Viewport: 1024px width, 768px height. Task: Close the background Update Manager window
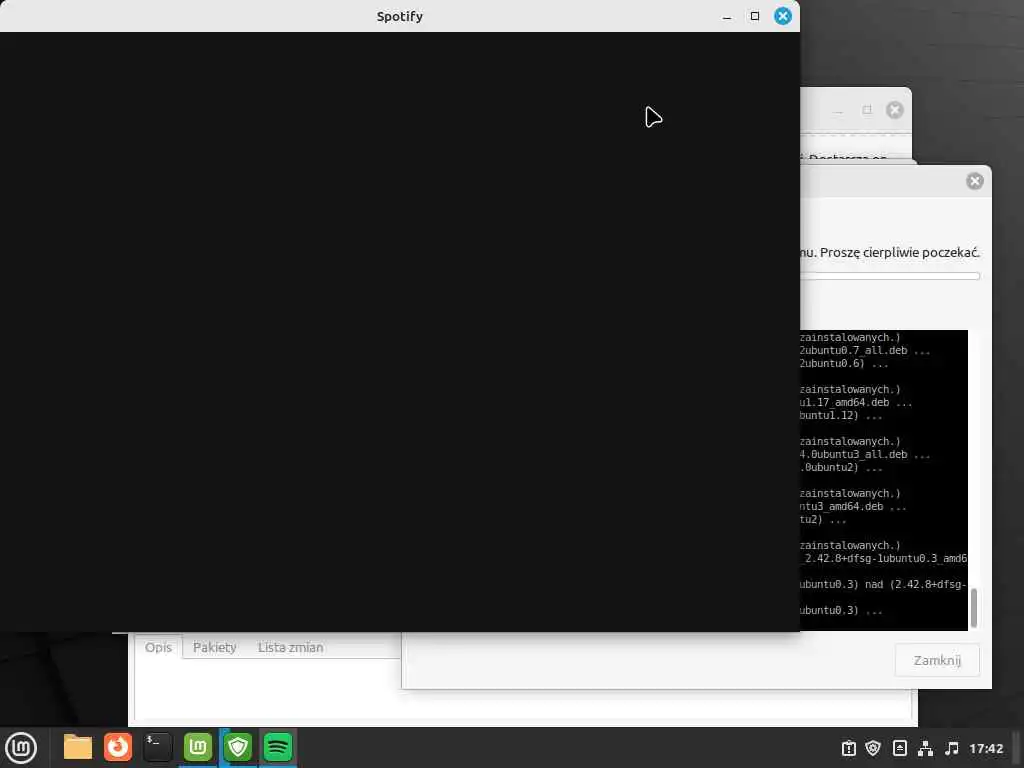click(895, 110)
